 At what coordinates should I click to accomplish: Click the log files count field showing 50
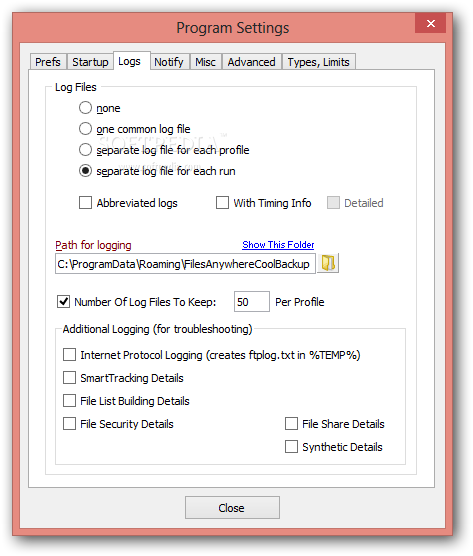click(x=251, y=302)
